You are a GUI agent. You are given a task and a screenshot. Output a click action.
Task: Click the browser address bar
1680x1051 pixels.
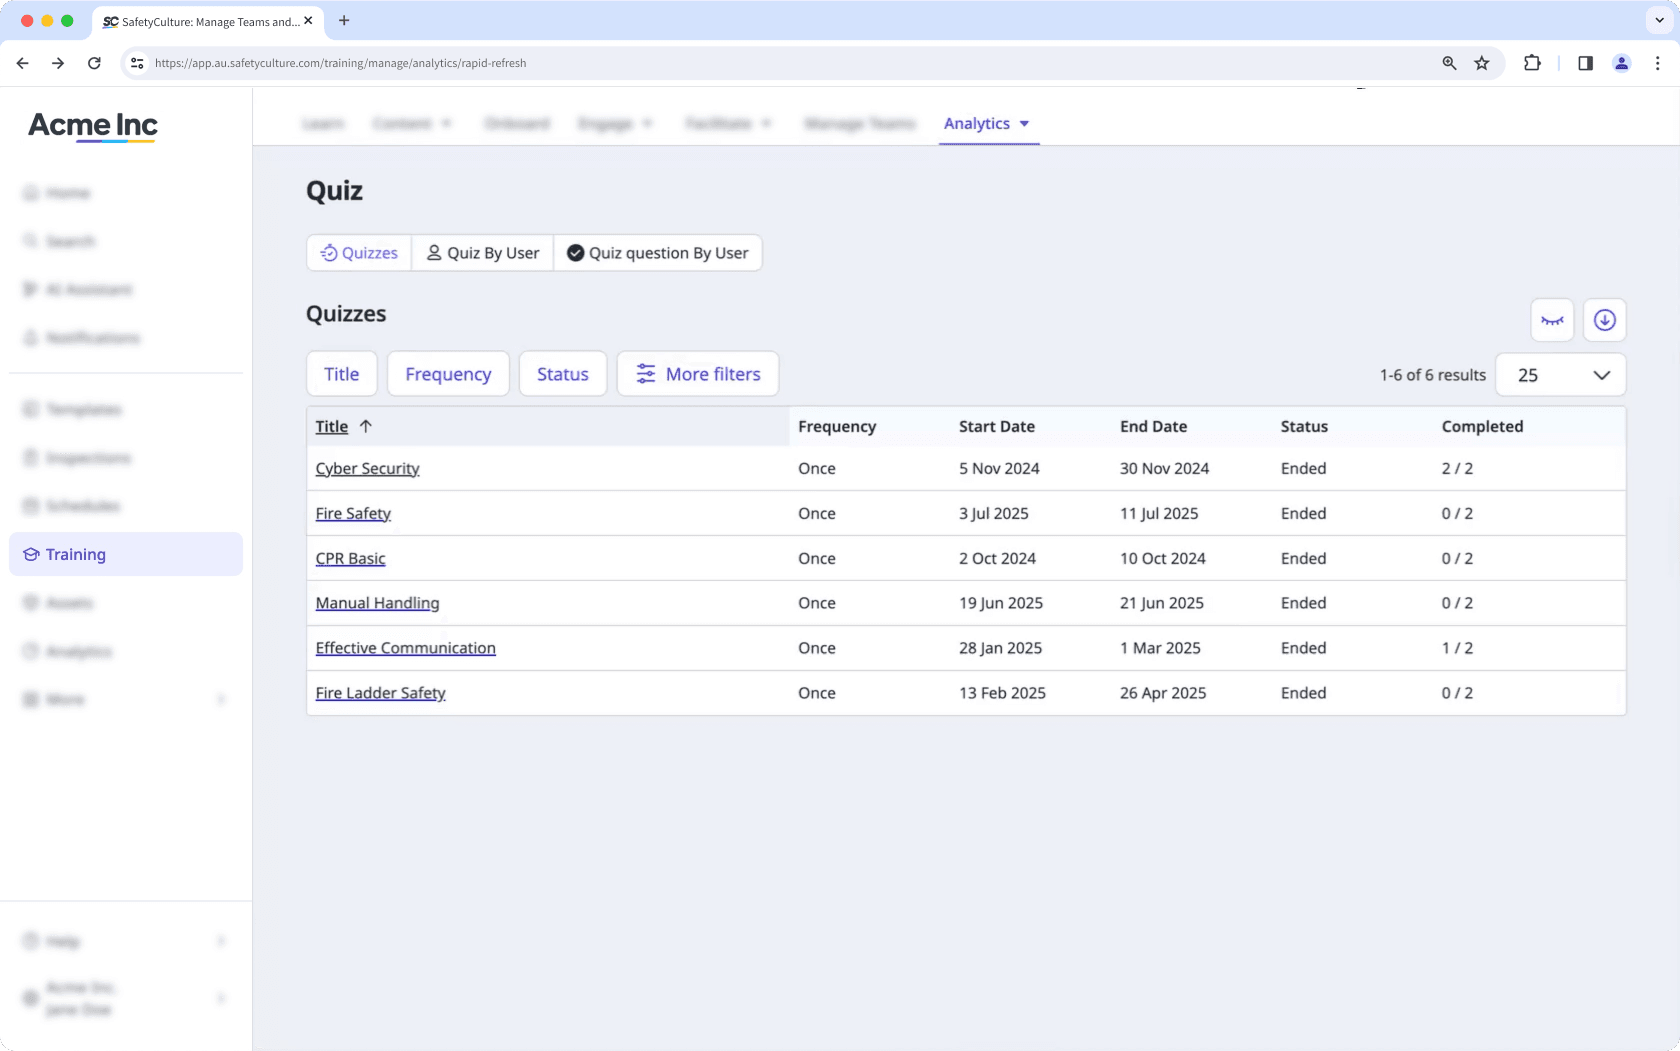pyautogui.click(x=340, y=62)
